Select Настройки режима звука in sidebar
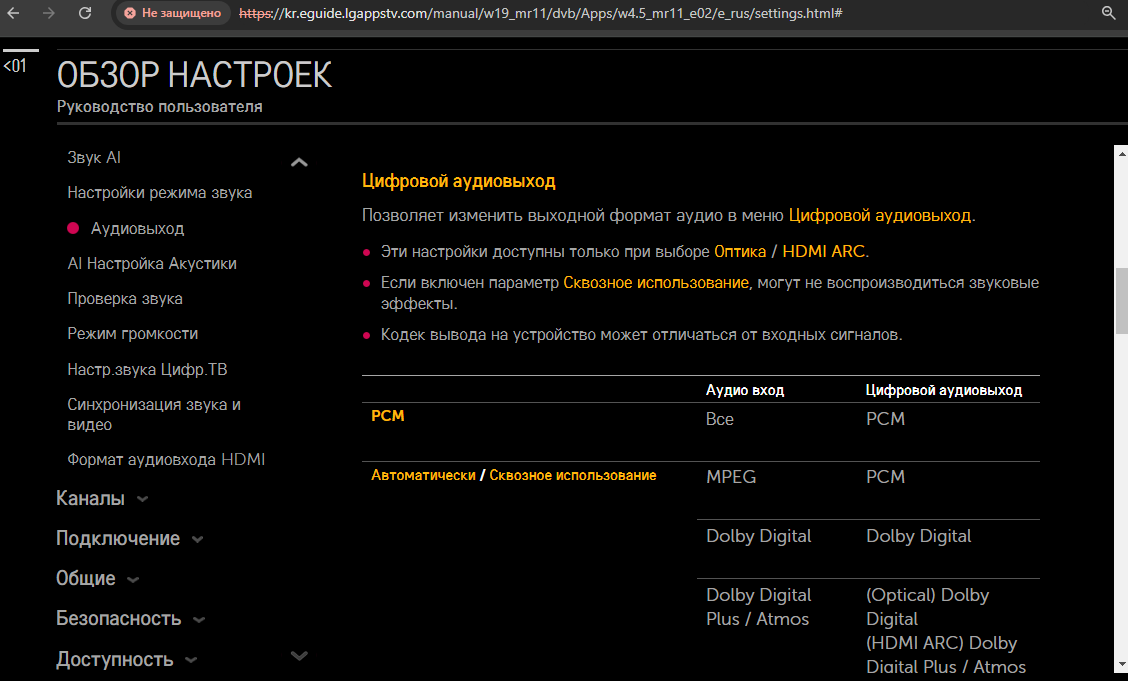The height and width of the screenshot is (681, 1128). pos(159,193)
